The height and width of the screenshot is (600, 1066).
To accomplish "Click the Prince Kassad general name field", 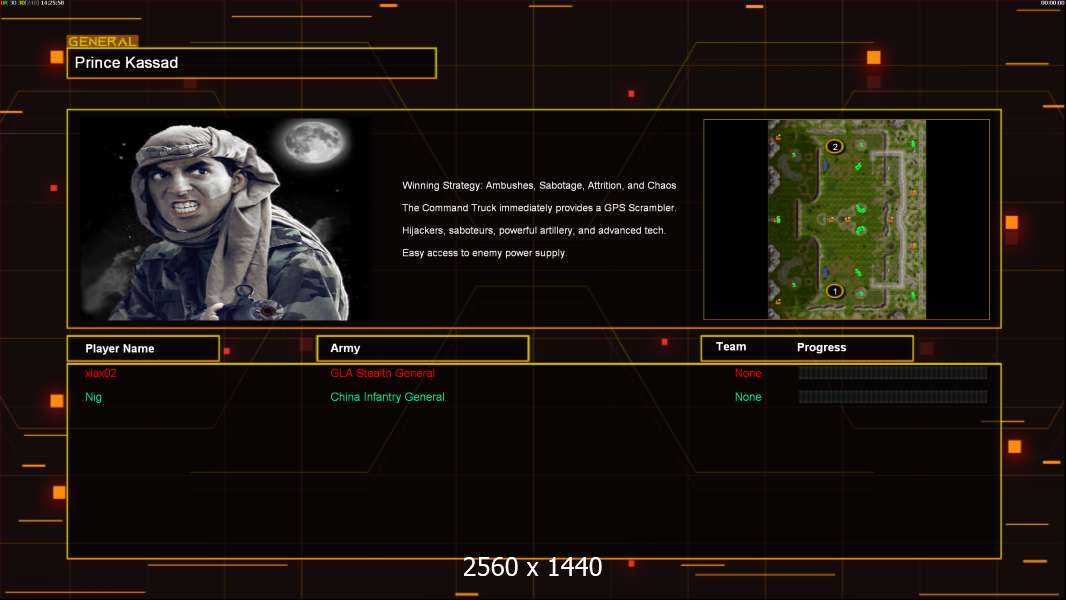I will click(252, 63).
